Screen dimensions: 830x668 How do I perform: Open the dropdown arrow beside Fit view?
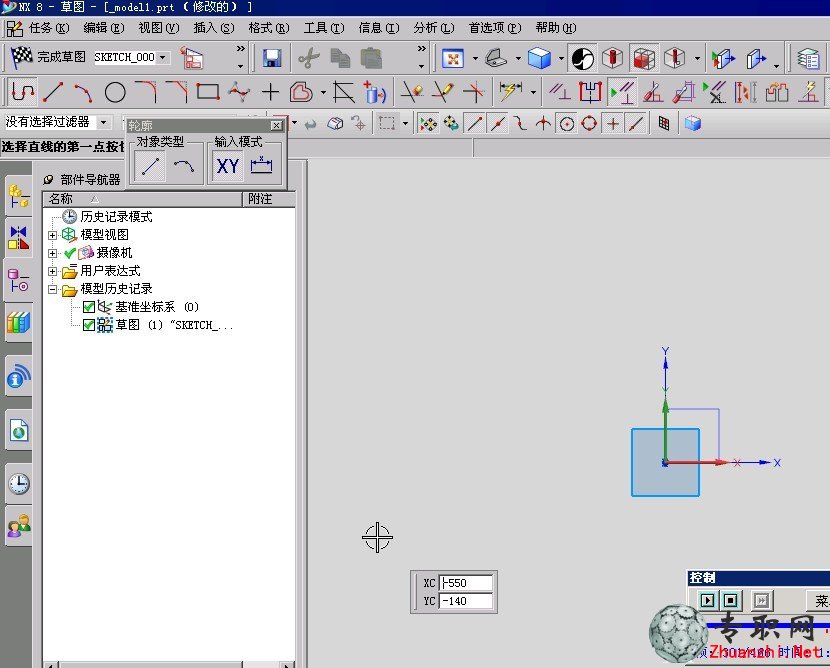point(475,58)
